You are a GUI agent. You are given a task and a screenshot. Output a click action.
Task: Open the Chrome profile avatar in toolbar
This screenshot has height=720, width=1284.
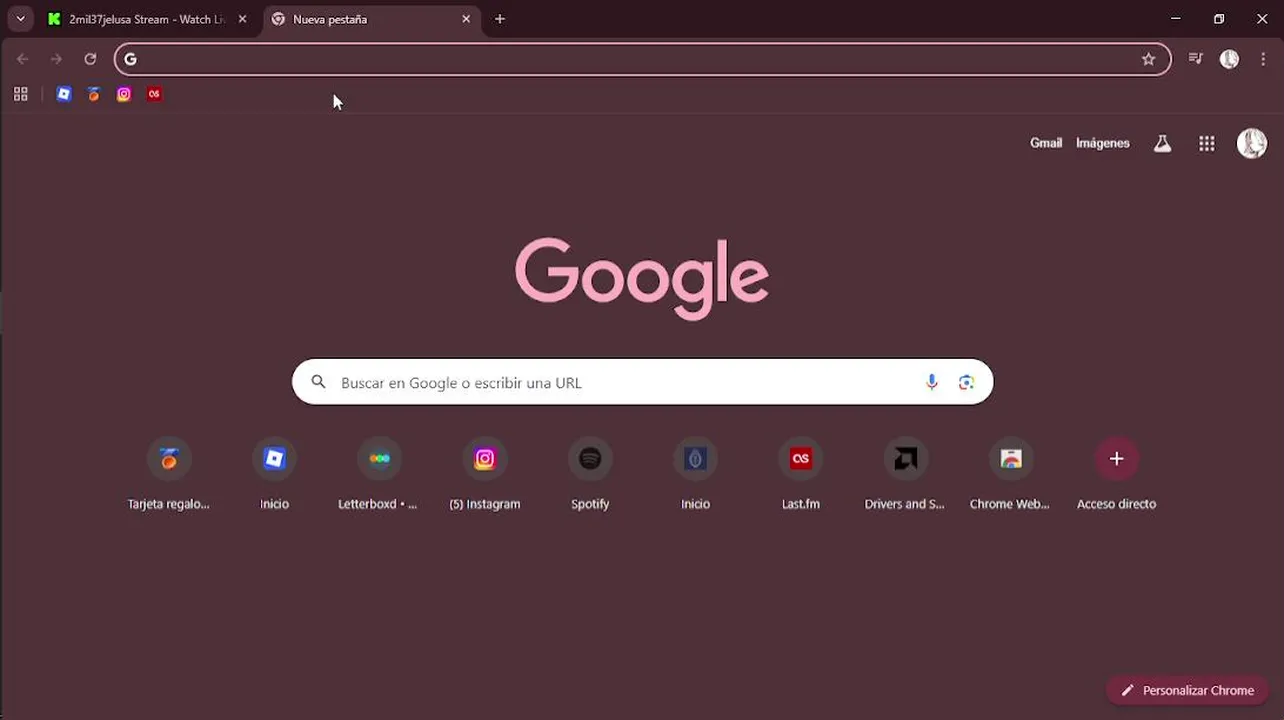pos(1229,59)
